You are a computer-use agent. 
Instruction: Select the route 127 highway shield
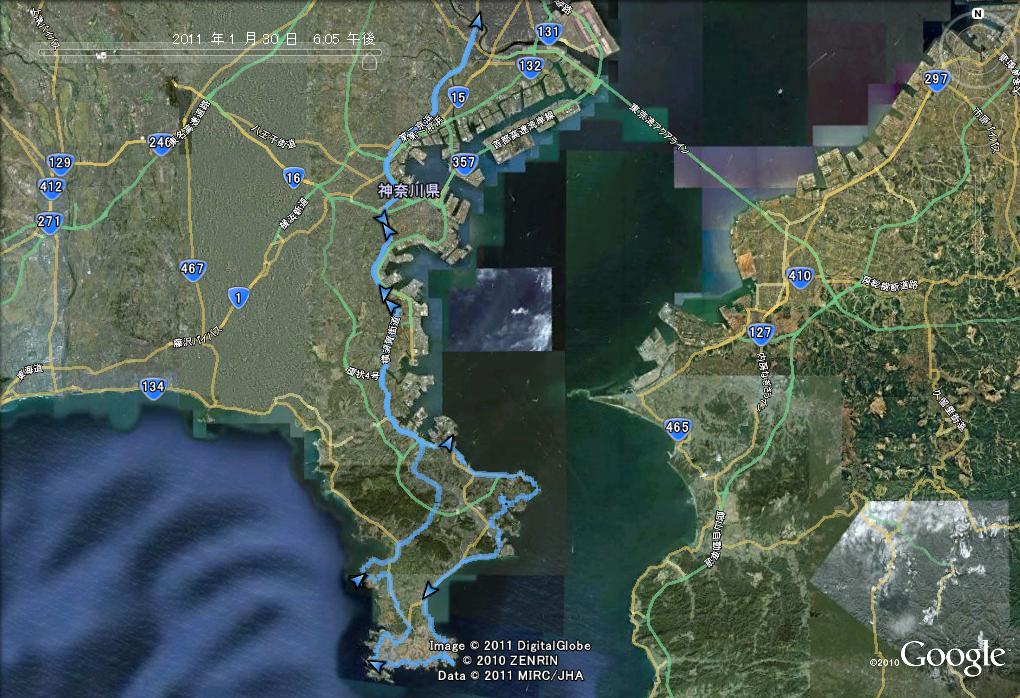(x=761, y=334)
